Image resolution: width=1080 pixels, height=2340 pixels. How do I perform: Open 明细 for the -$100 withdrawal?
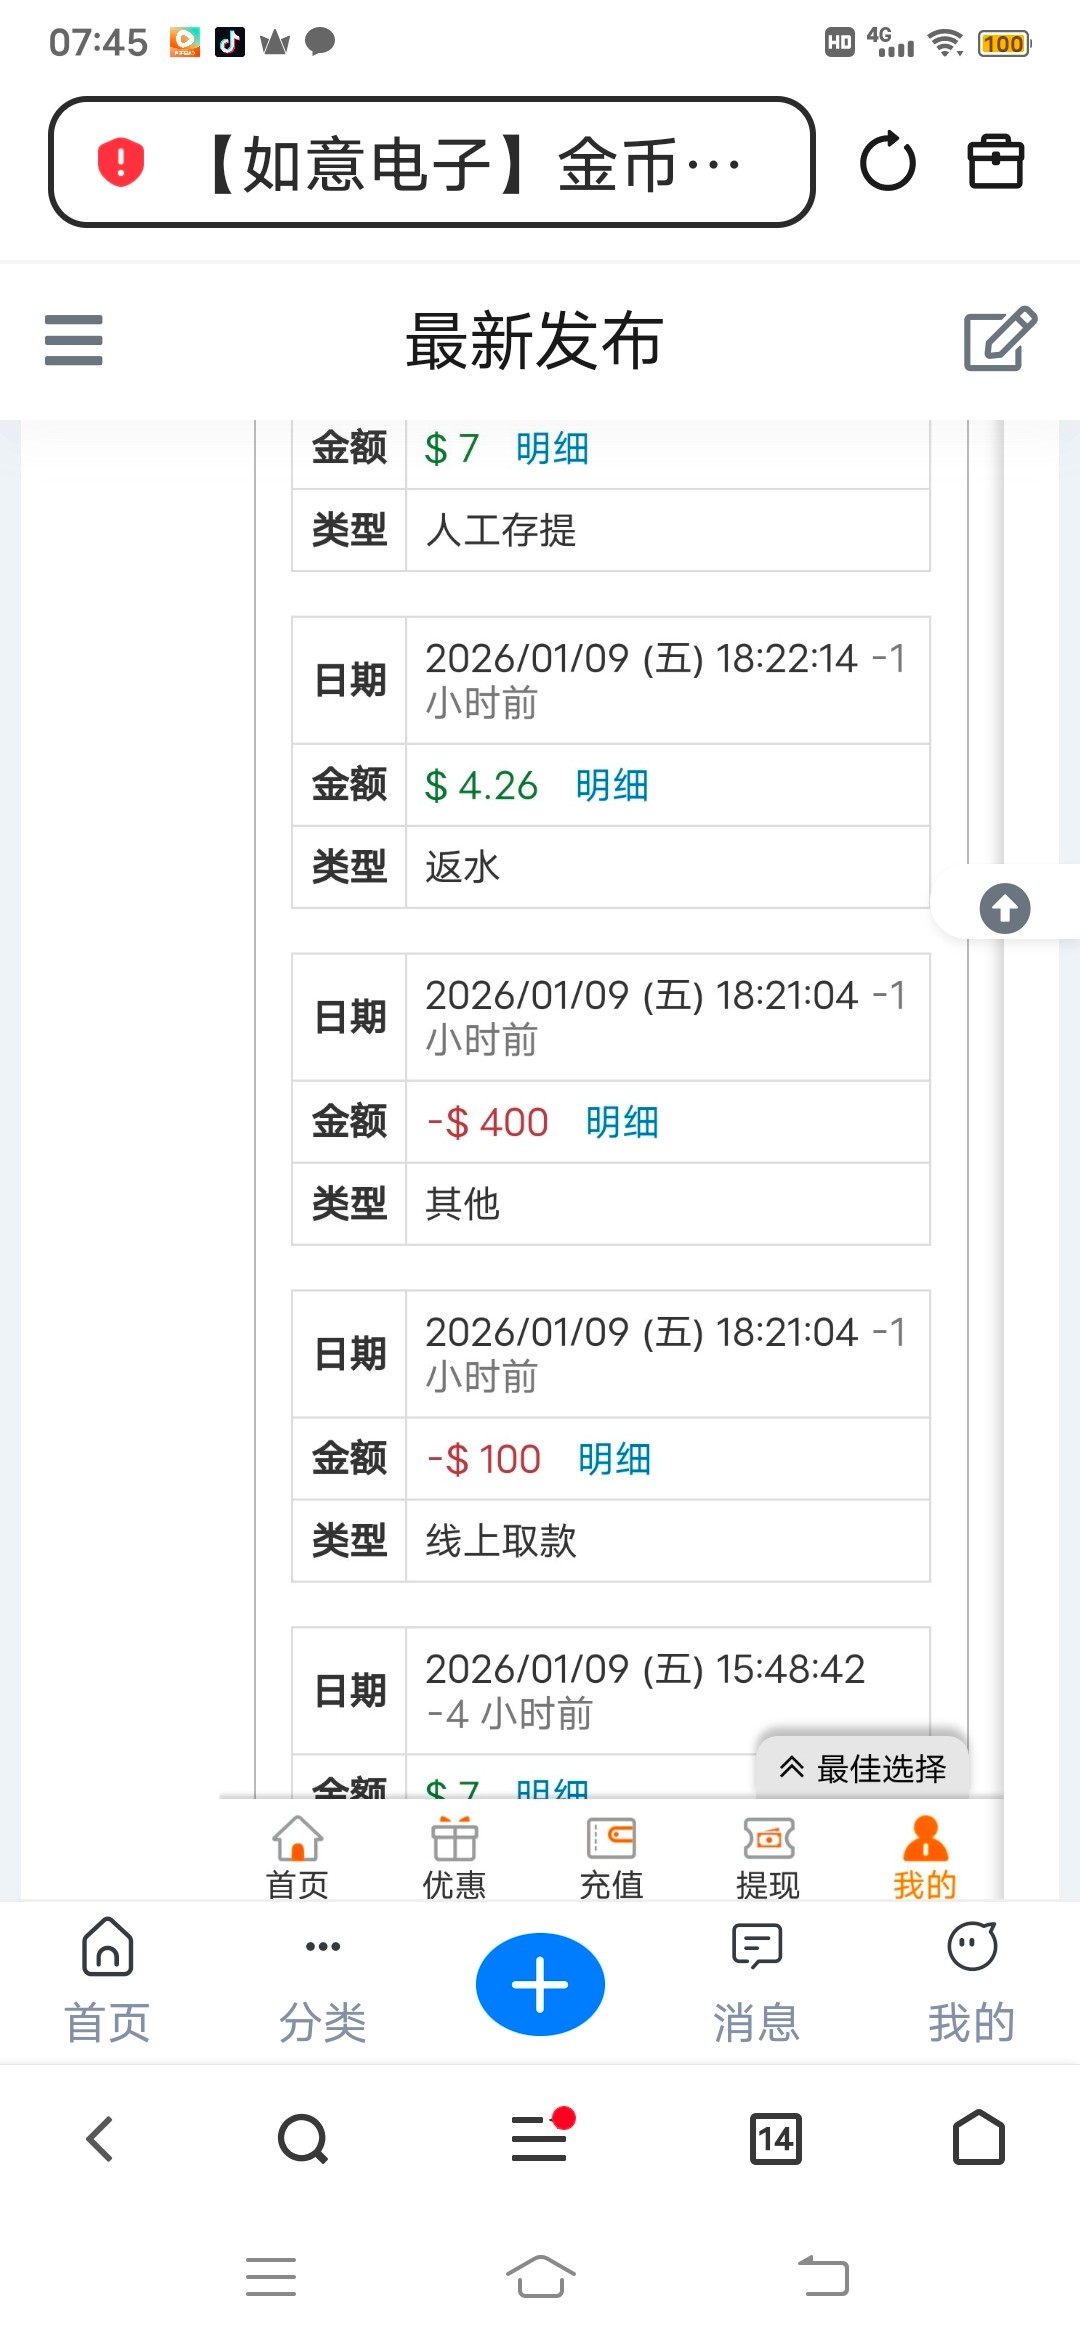[614, 1460]
